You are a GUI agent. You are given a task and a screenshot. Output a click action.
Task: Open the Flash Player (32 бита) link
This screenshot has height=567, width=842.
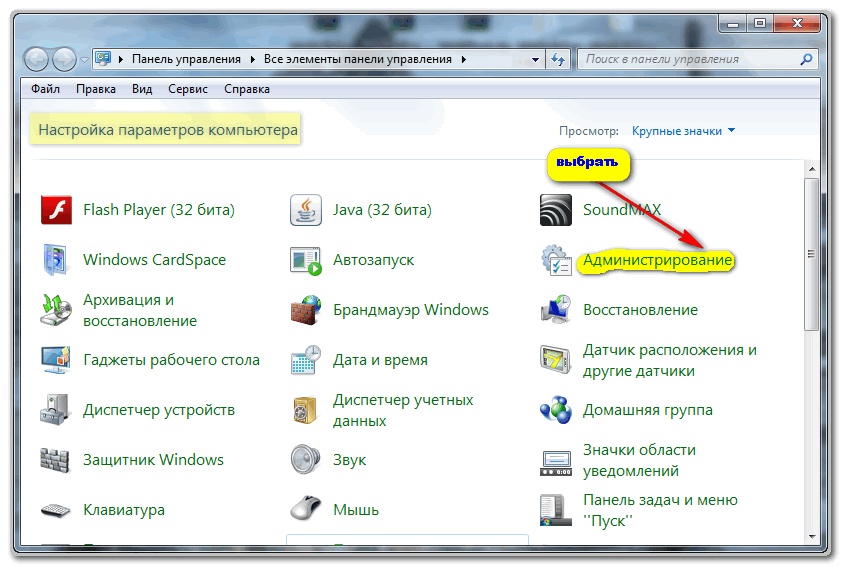point(159,210)
